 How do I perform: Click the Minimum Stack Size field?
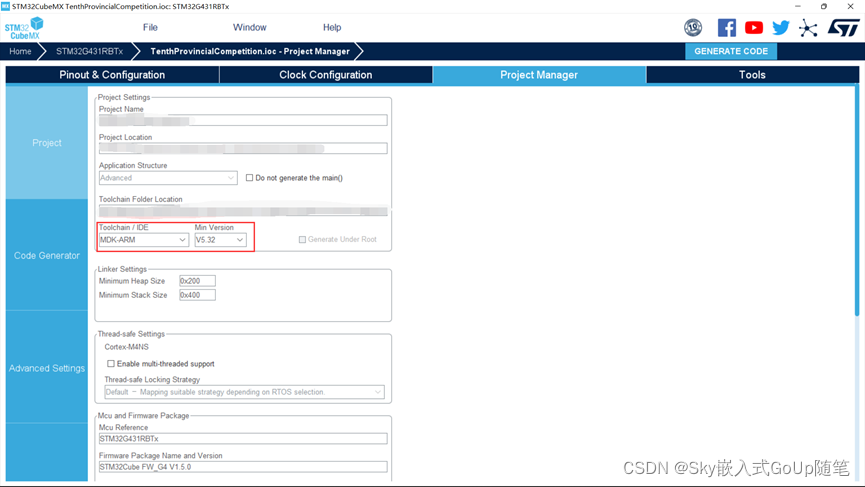click(197, 295)
